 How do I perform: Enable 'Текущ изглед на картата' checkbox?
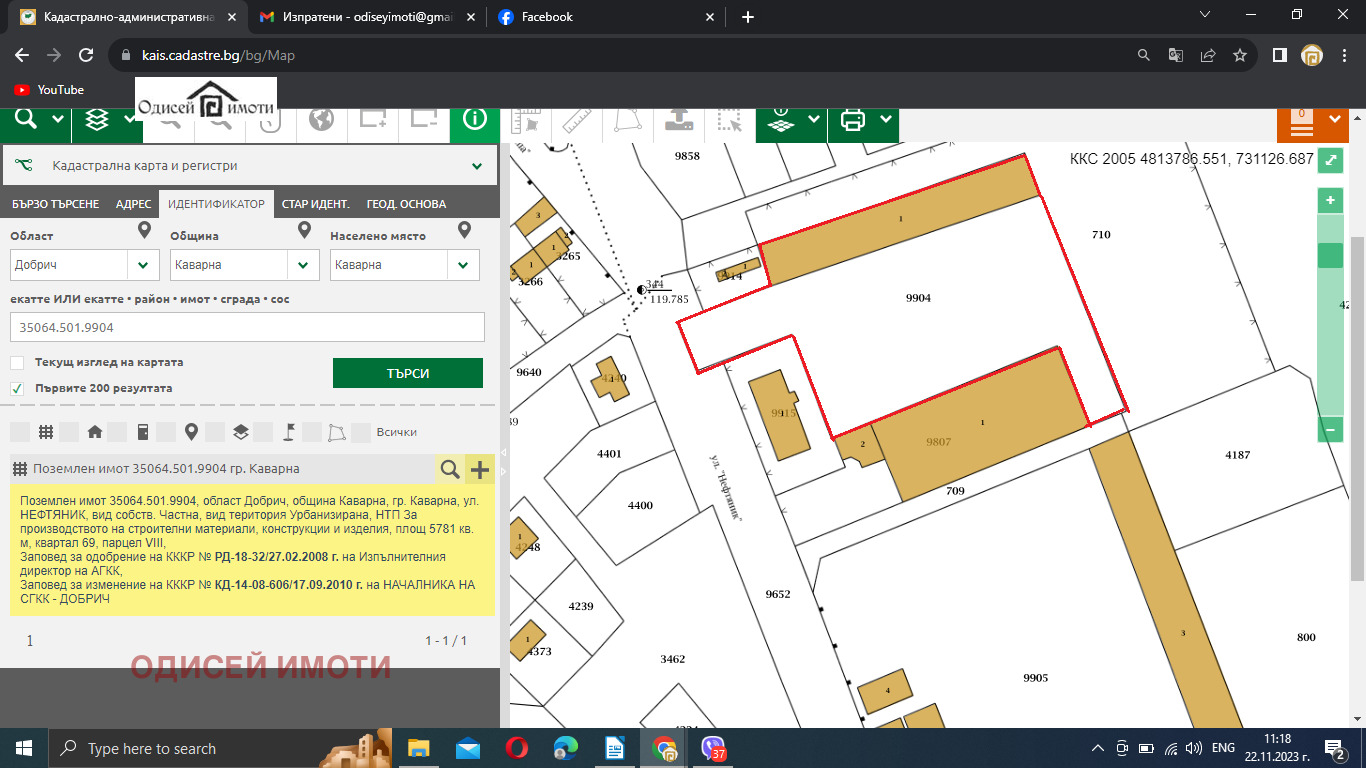tap(17, 362)
